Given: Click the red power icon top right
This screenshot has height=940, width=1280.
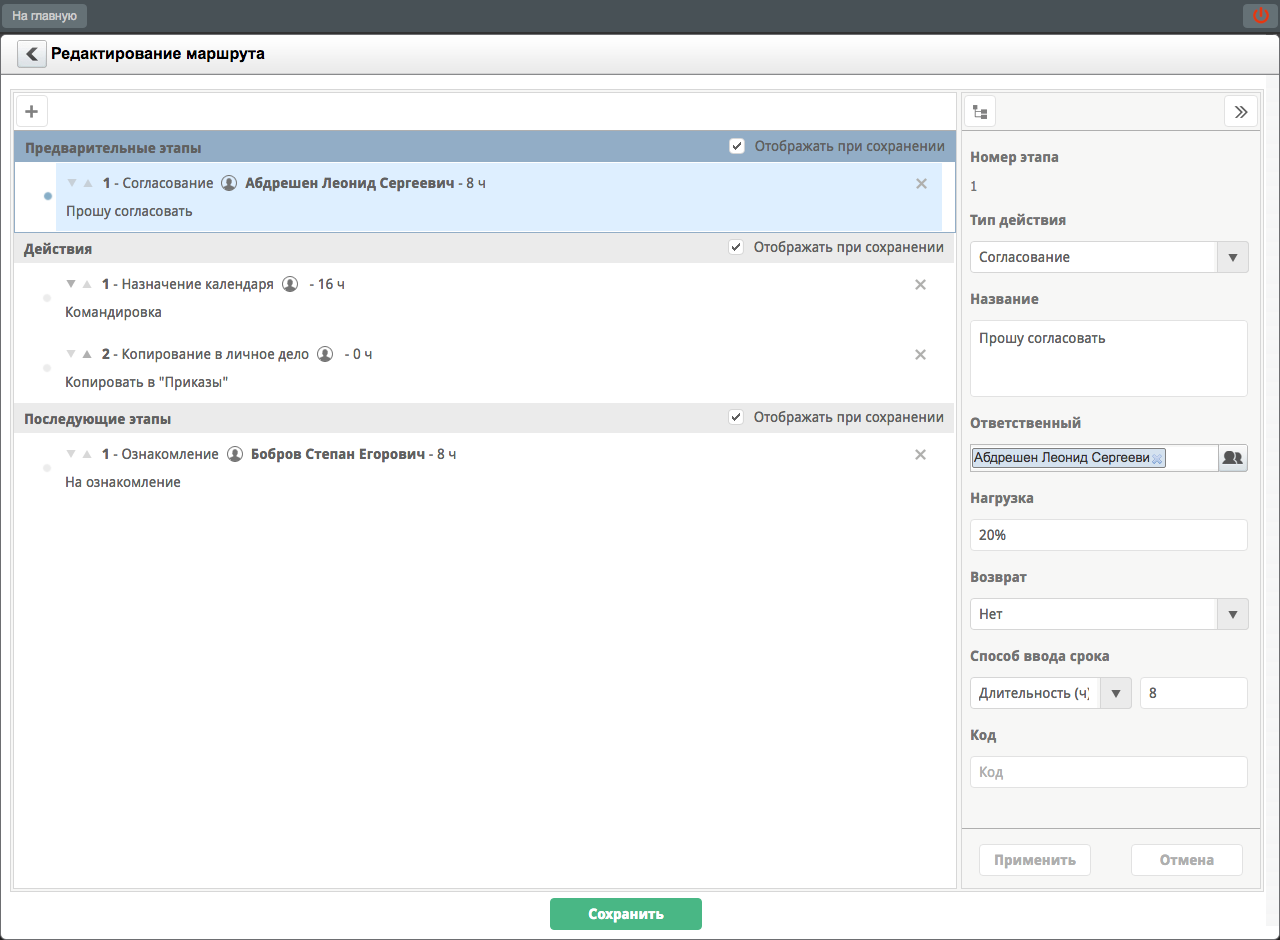Looking at the screenshot, I should (1260, 15).
